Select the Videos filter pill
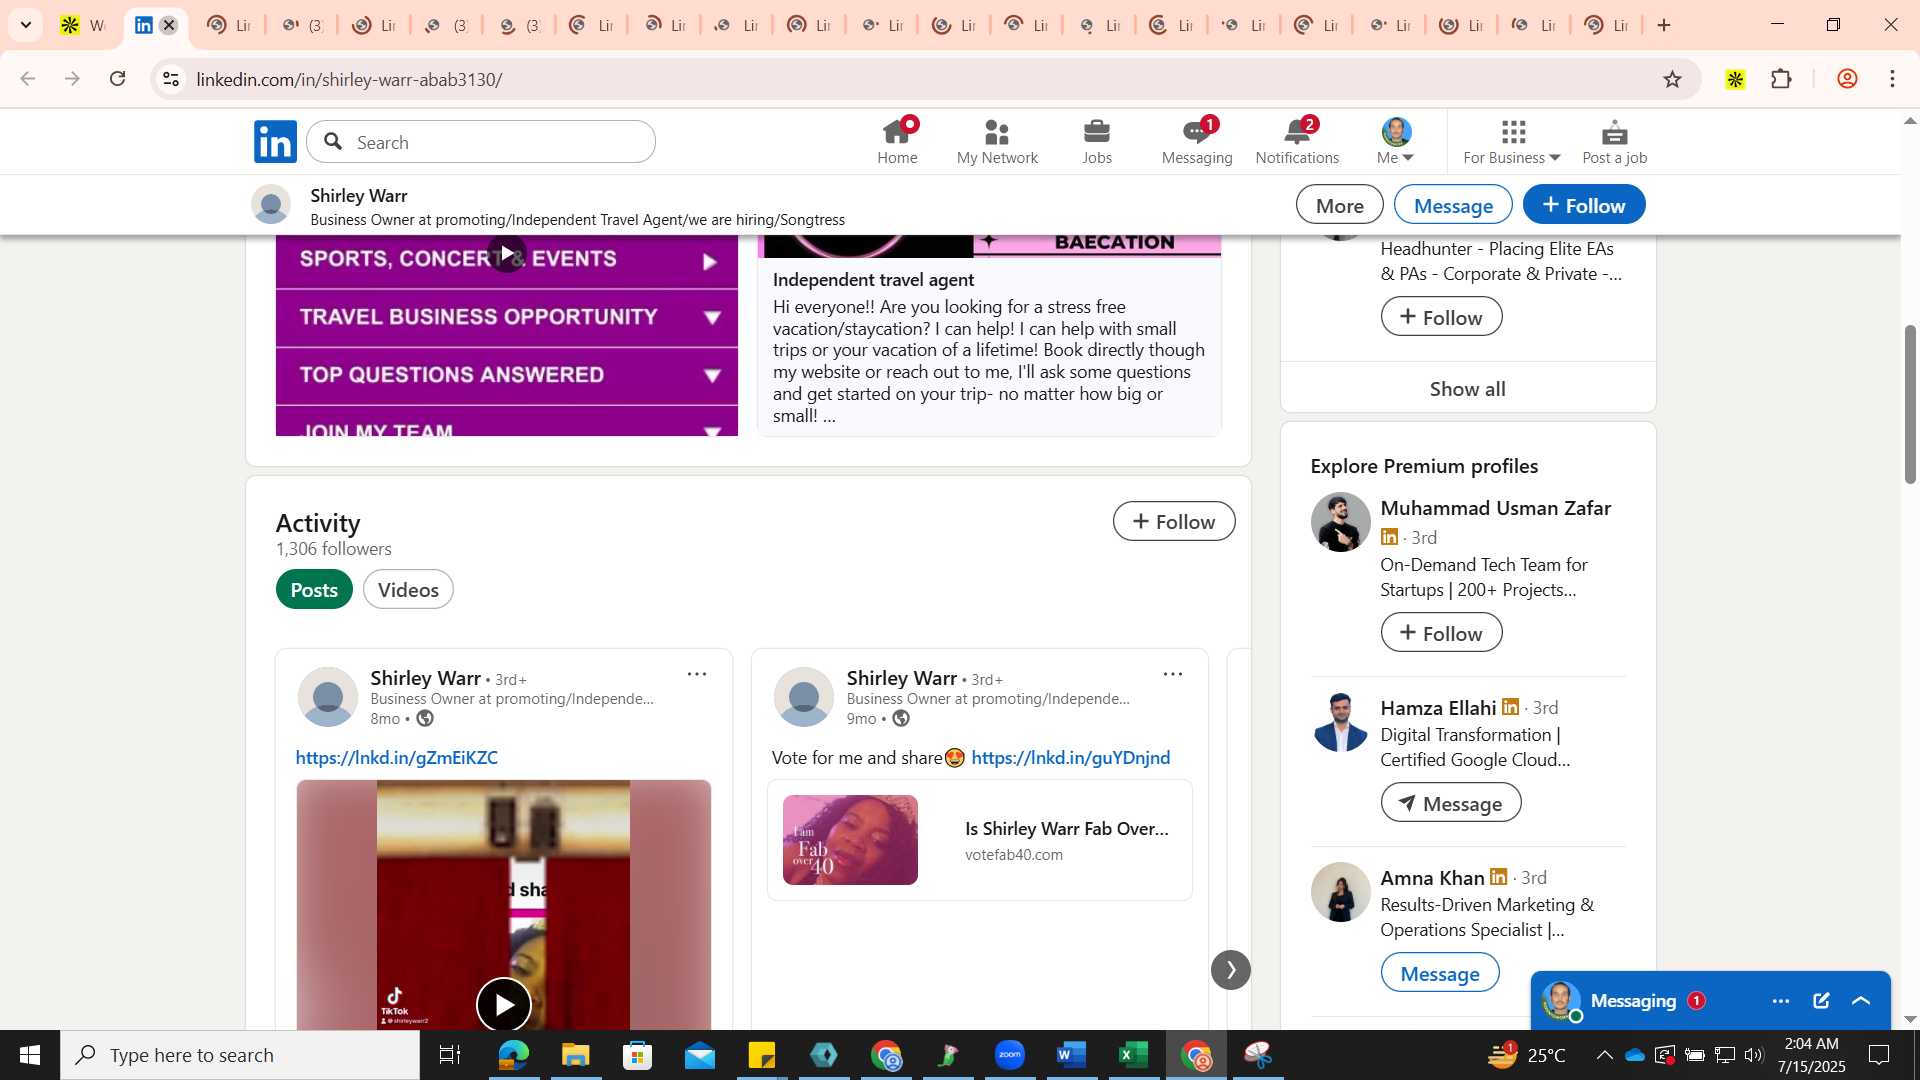This screenshot has width=1920, height=1080. point(408,590)
